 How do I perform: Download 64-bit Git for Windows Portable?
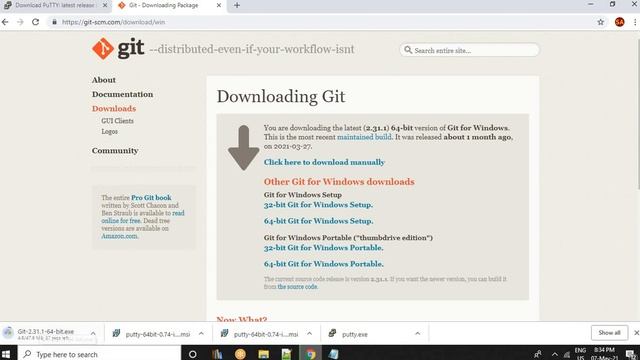point(324,264)
